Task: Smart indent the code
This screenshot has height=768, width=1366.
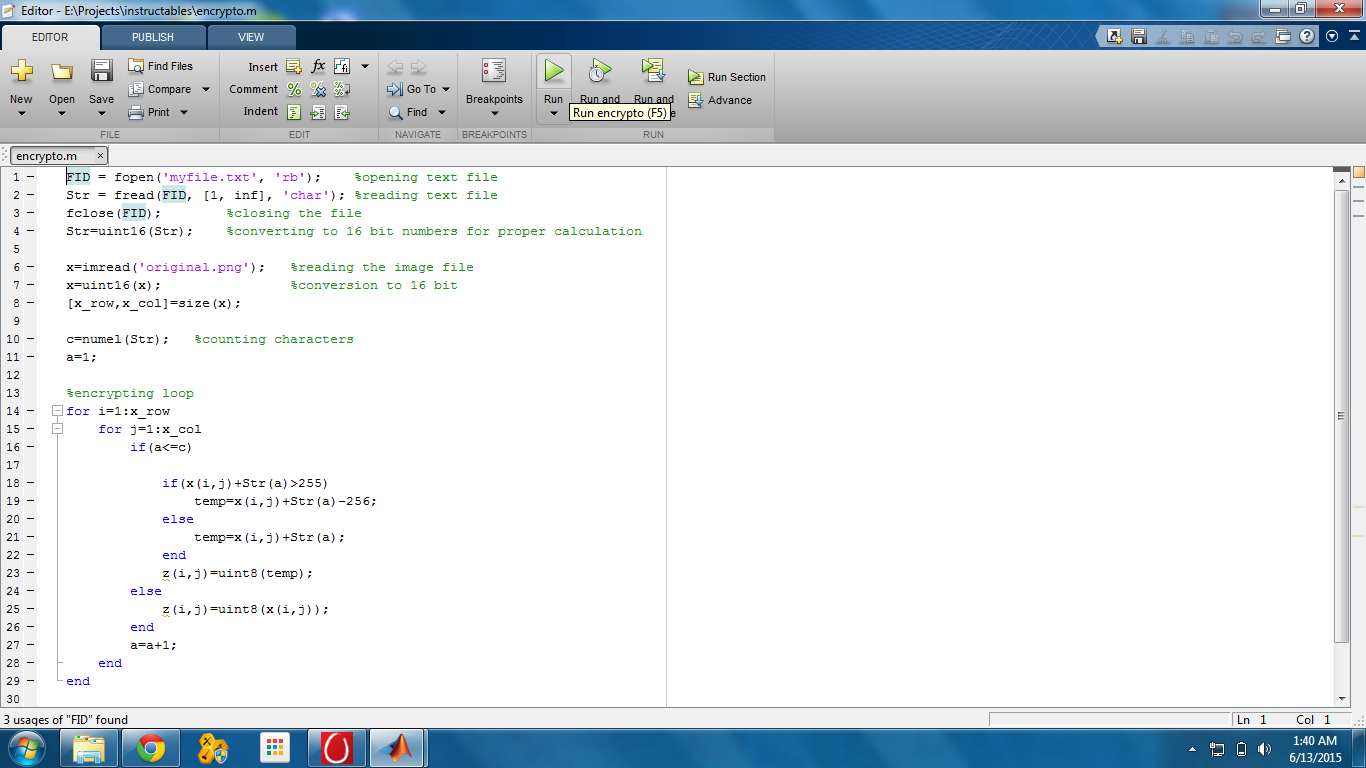Action: pos(293,112)
